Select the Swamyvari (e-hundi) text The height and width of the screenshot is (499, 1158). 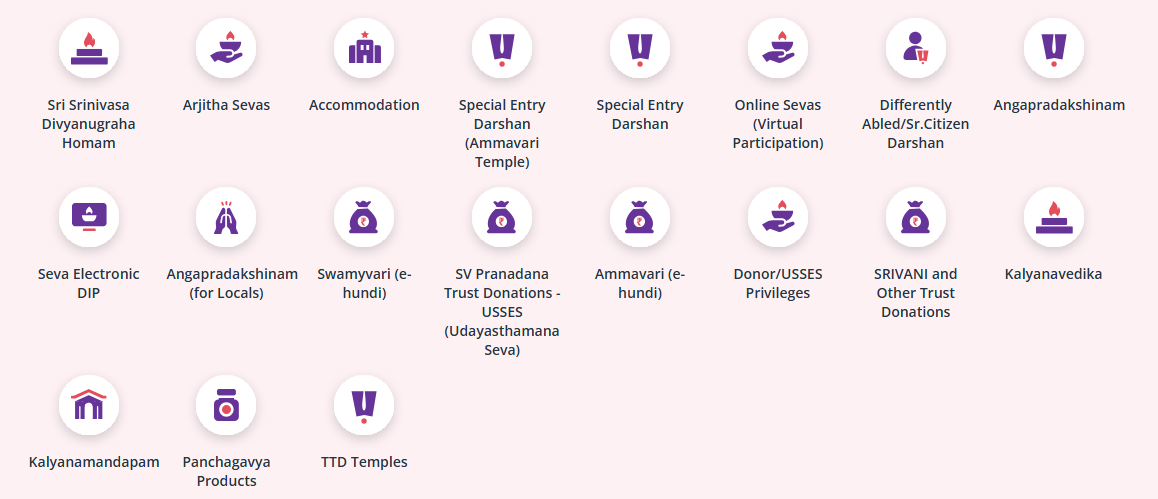point(364,283)
